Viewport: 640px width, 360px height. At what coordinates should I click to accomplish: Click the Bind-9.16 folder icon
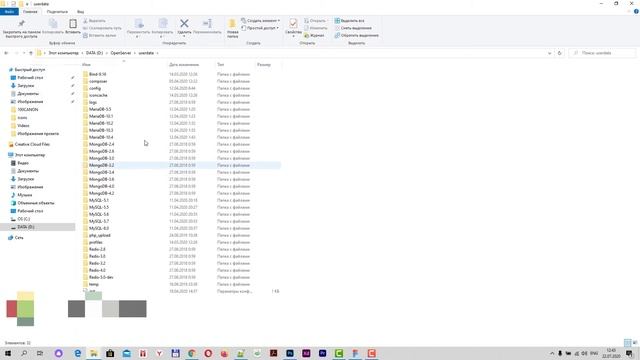(x=85, y=74)
